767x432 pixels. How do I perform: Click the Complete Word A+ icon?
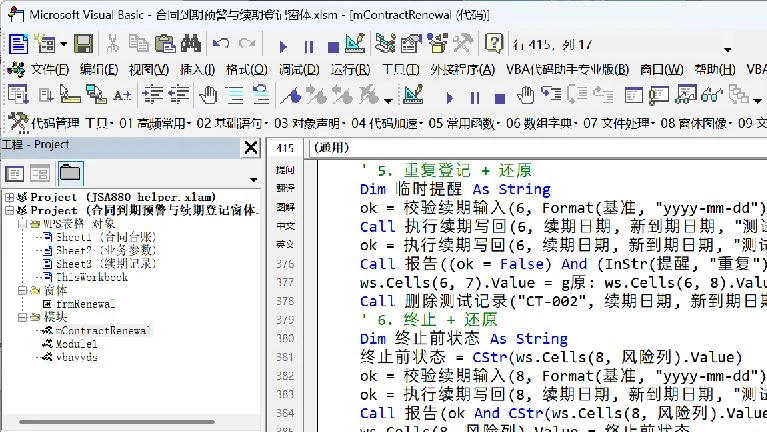pos(122,95)
